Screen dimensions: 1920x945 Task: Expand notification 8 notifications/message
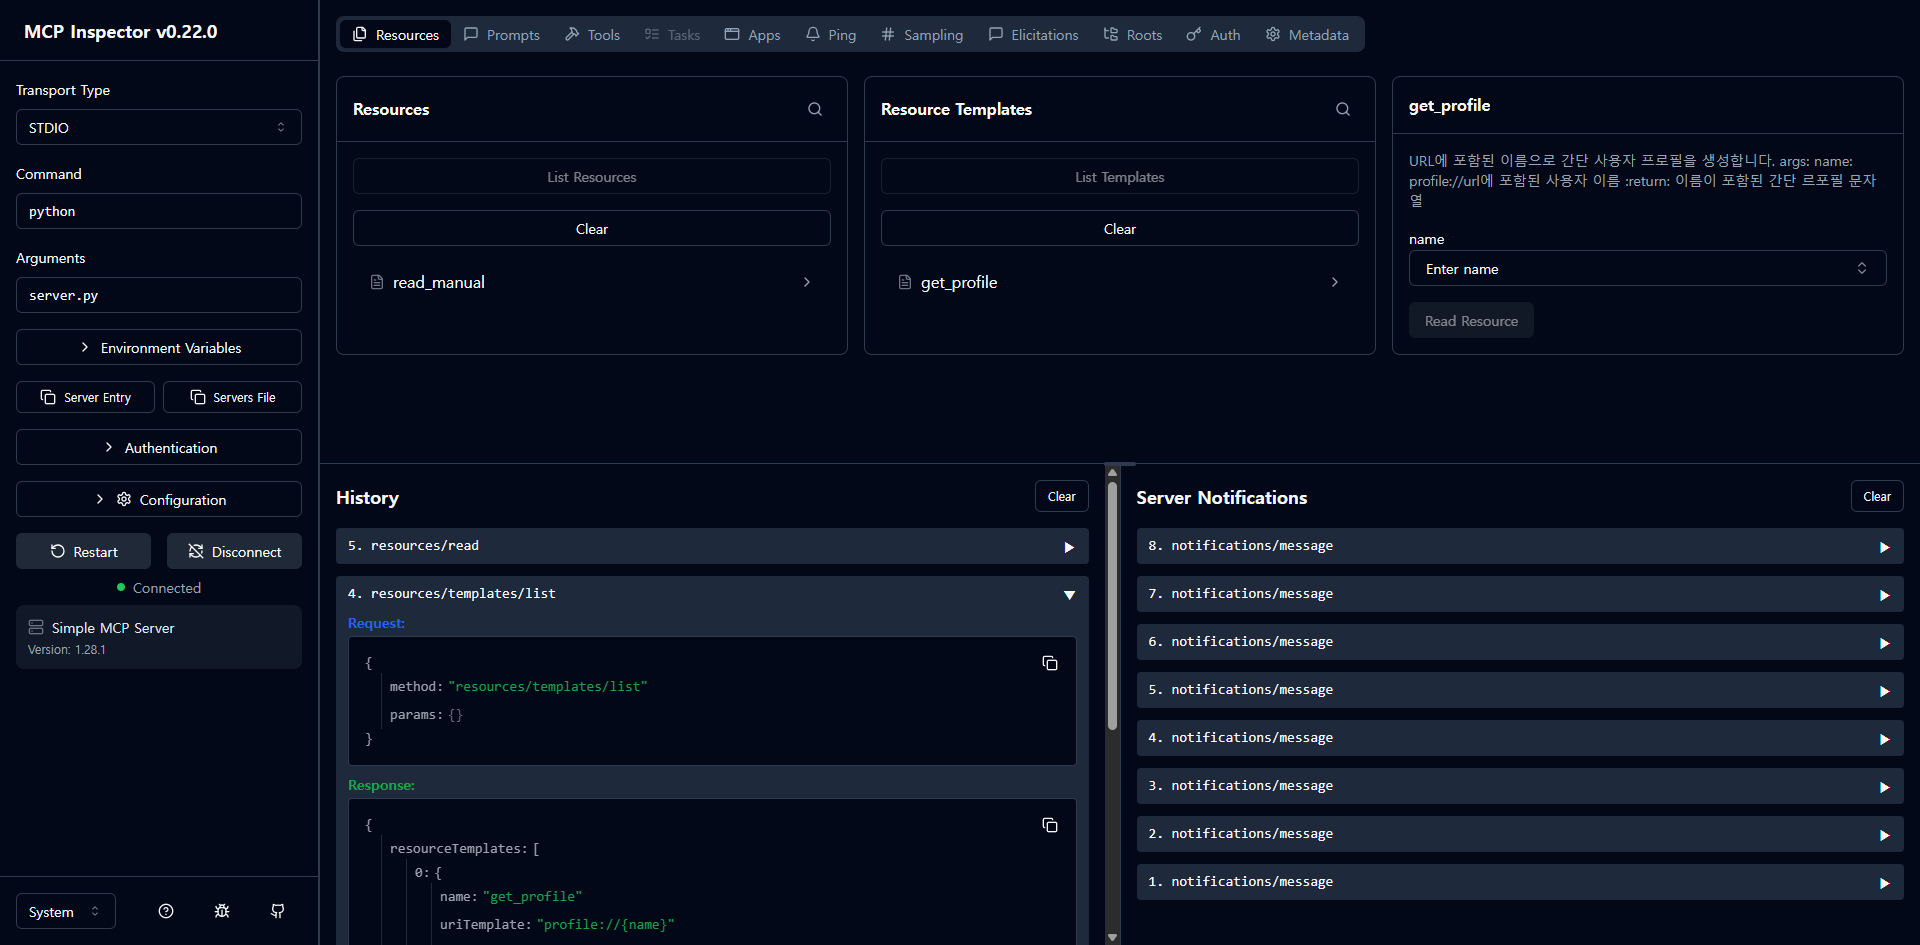(x=1520, y=546)
